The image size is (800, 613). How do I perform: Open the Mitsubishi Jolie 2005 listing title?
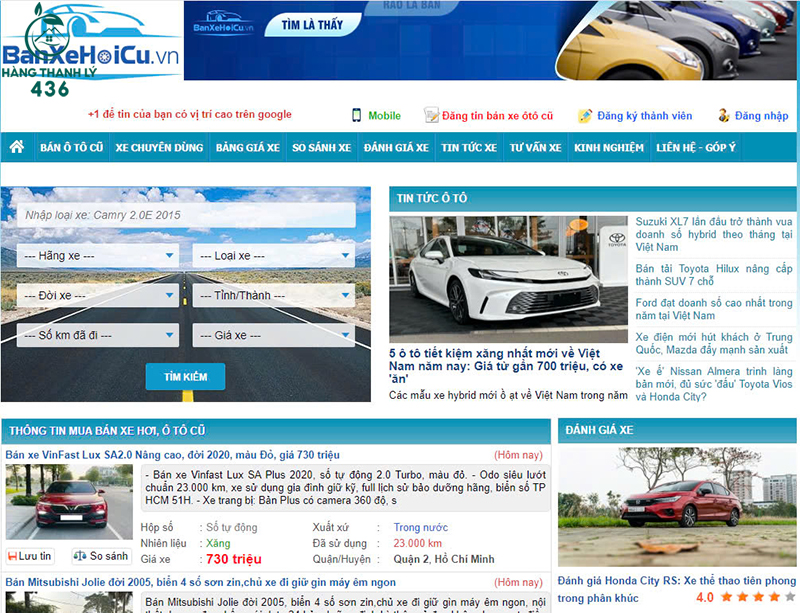click(x=201, y=582)
